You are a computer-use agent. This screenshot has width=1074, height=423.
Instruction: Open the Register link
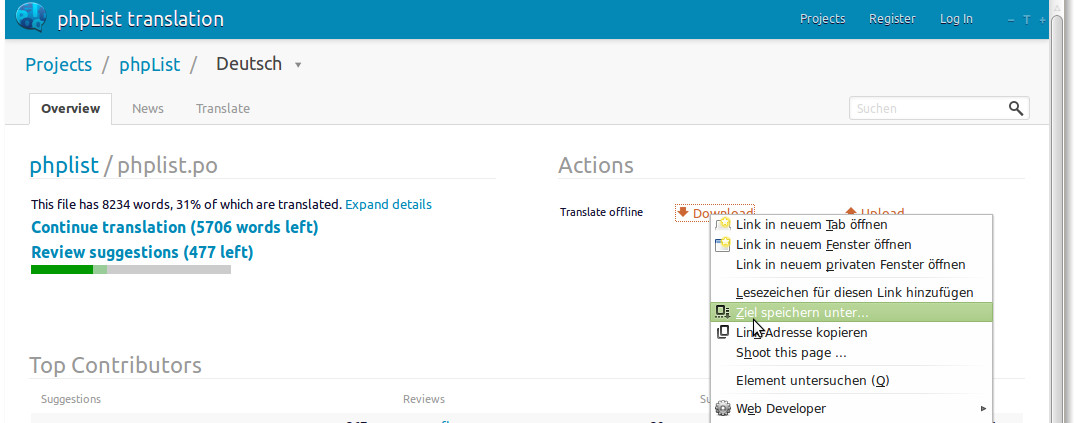892,19
